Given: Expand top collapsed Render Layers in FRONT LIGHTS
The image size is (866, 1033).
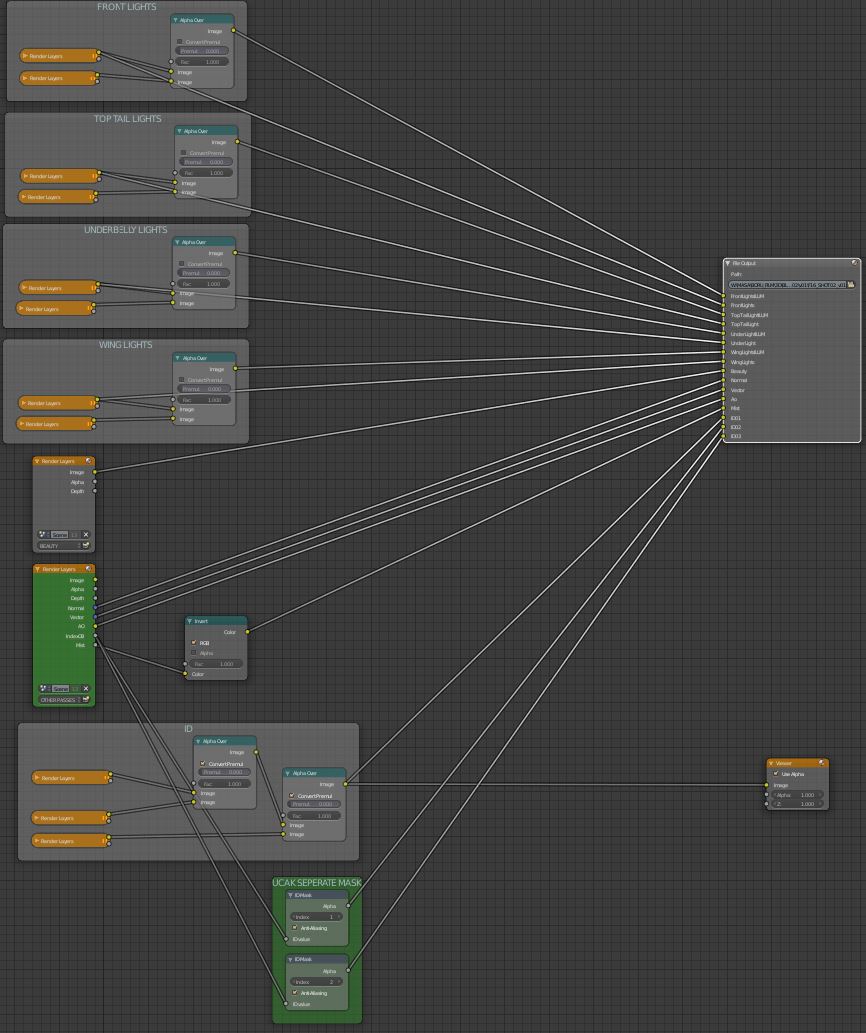Looking at the screenshot, I should point(25,56).
